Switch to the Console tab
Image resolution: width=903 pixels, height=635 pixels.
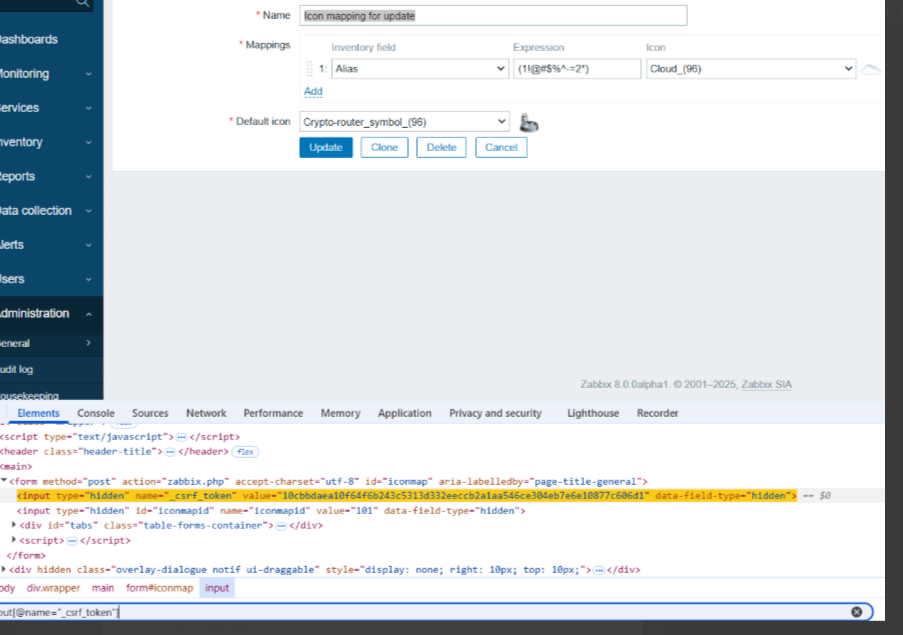(96, 413)
